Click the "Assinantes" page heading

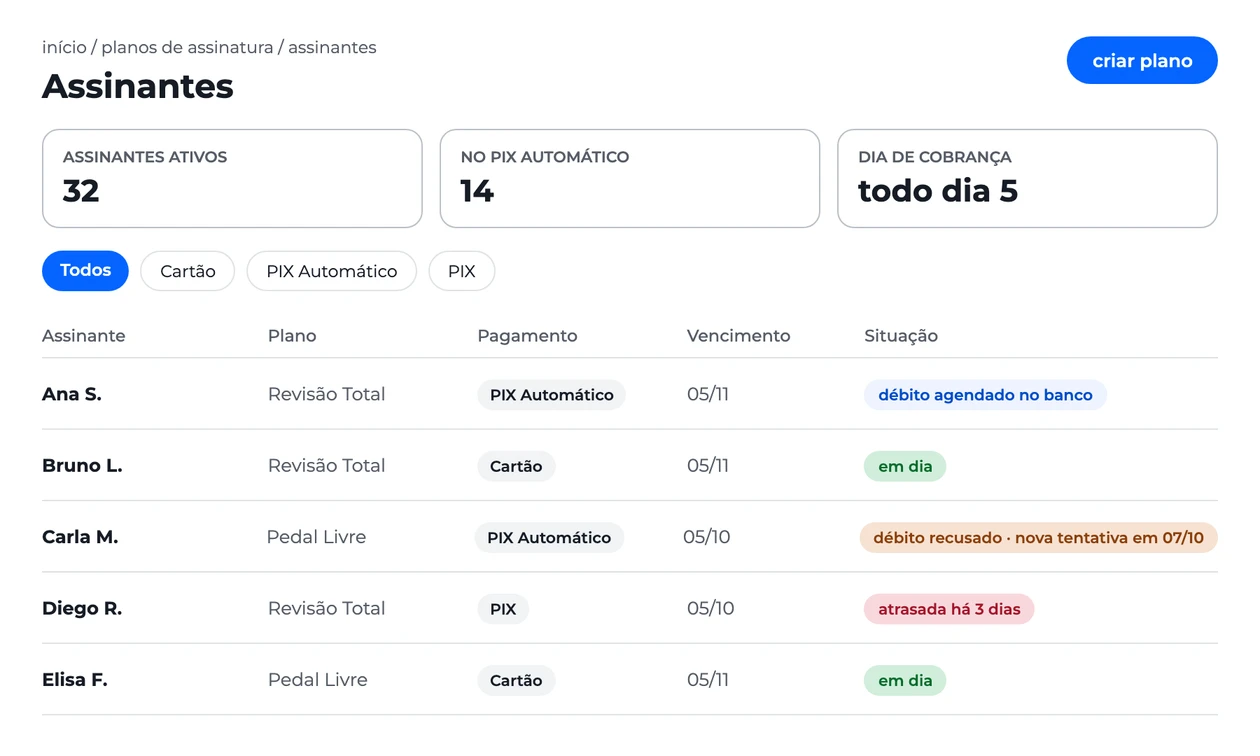pos(138,86)
